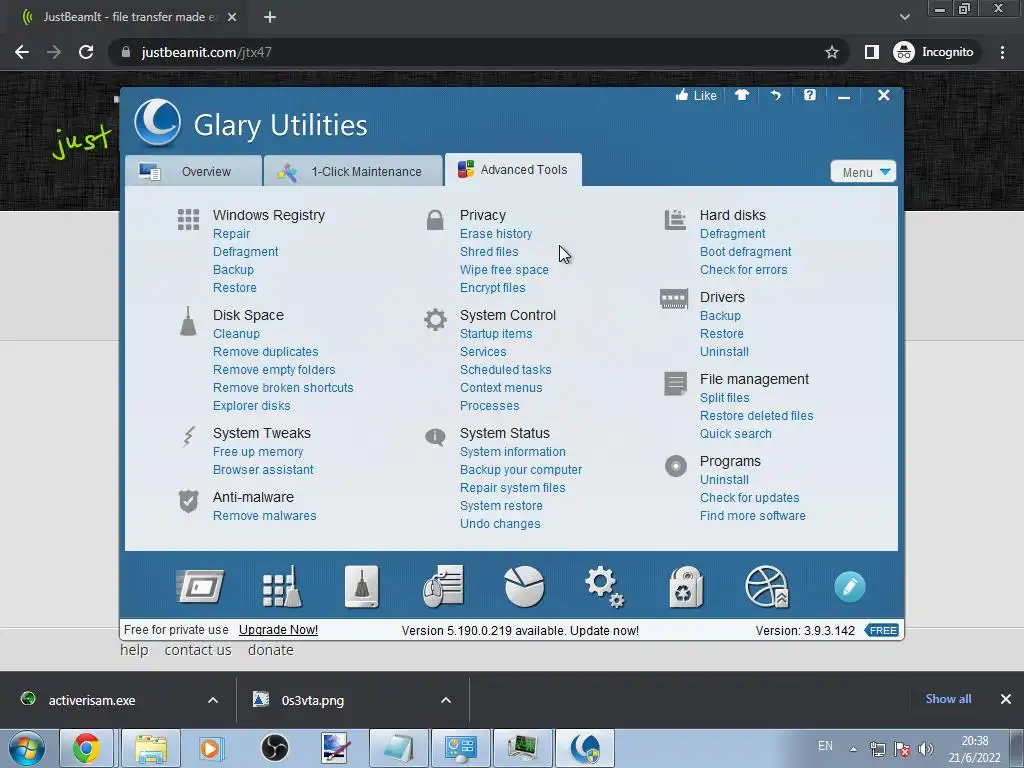
Task: Expand 0s3vta.png download options chevron
Action: pos(446,700)
